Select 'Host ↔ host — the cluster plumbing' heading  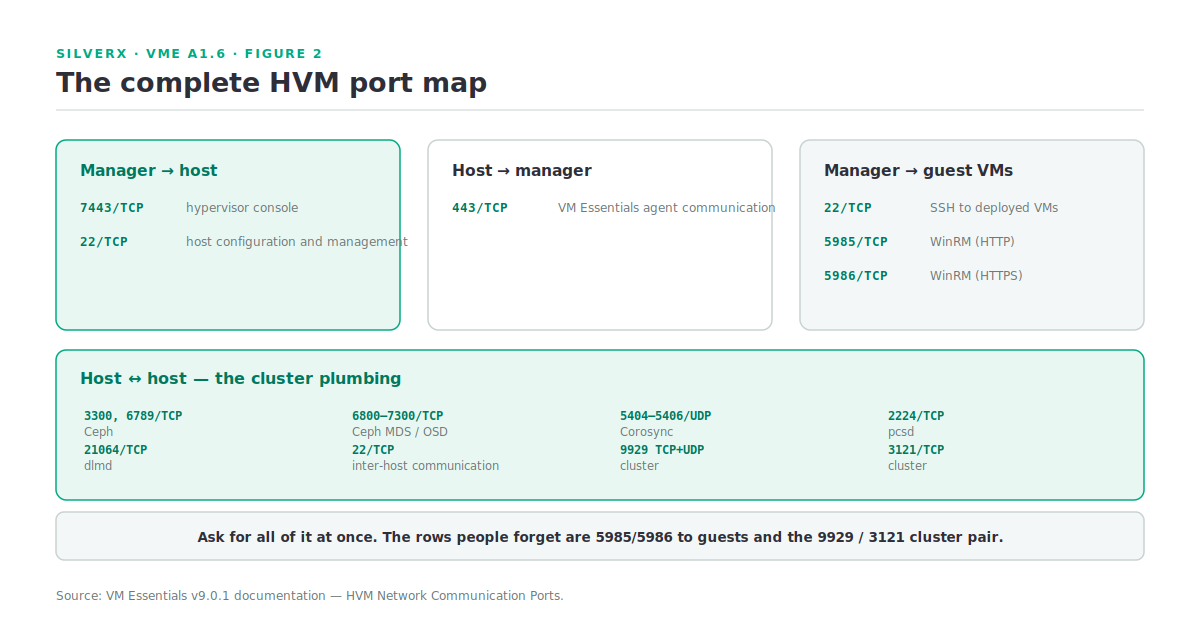pos(241,379)
